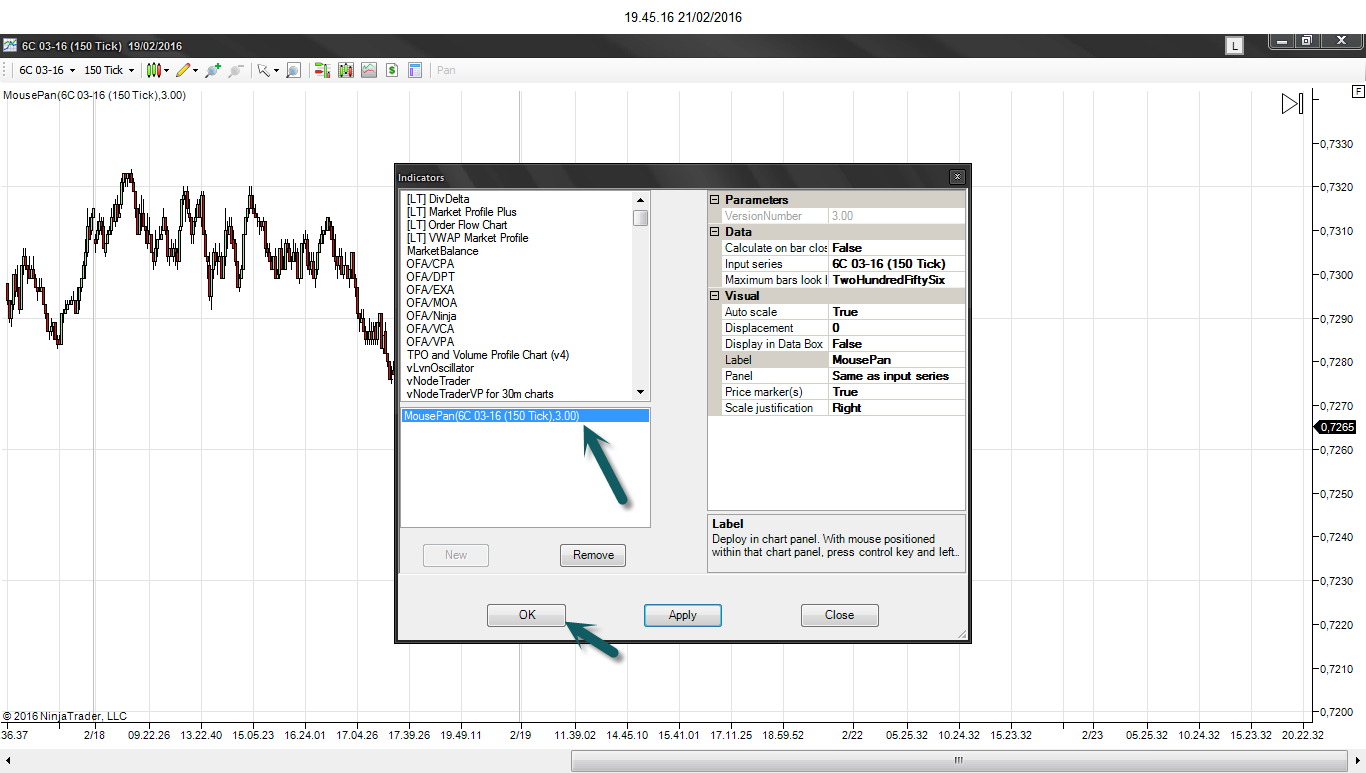The width and height of the screenshot is (1366, 773).
Task: Open the Strategies dollar-sign icon
Action: pos(392,70)
